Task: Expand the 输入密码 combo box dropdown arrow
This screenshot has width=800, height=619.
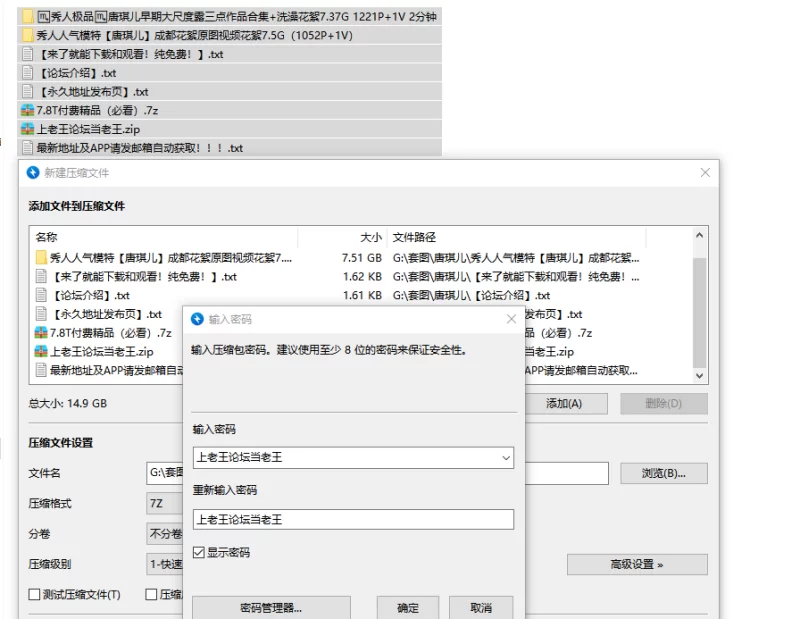Action: pos(505,458)
